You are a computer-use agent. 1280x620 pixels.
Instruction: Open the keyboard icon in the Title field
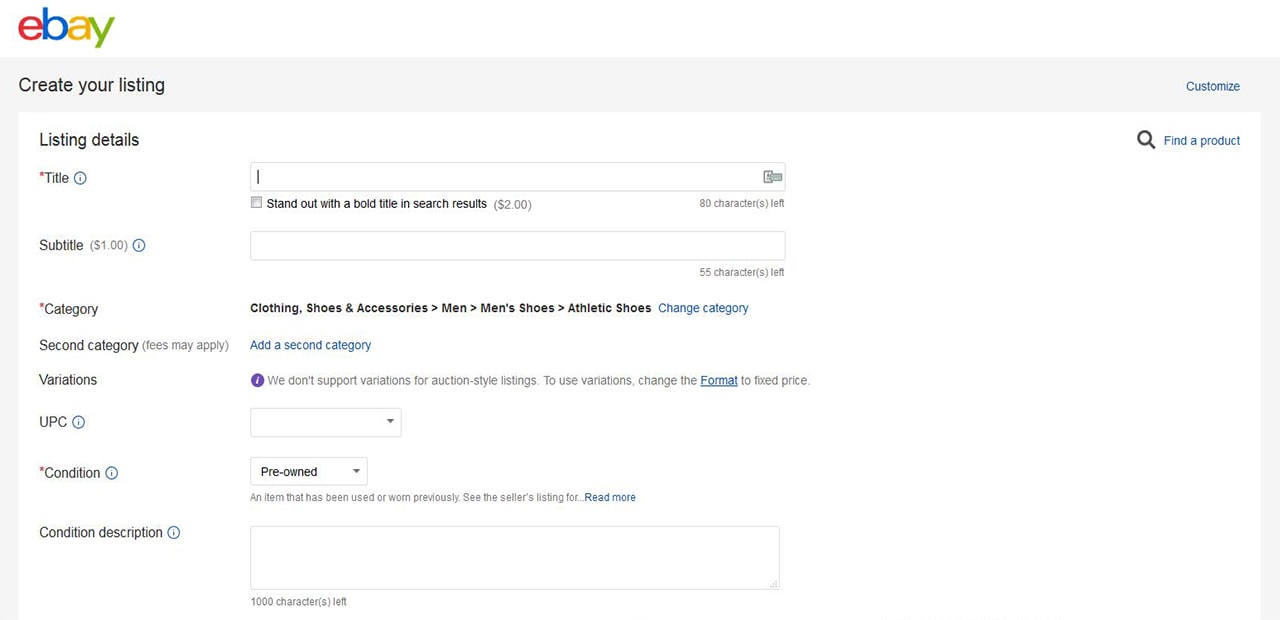click(x=771, y=175)
